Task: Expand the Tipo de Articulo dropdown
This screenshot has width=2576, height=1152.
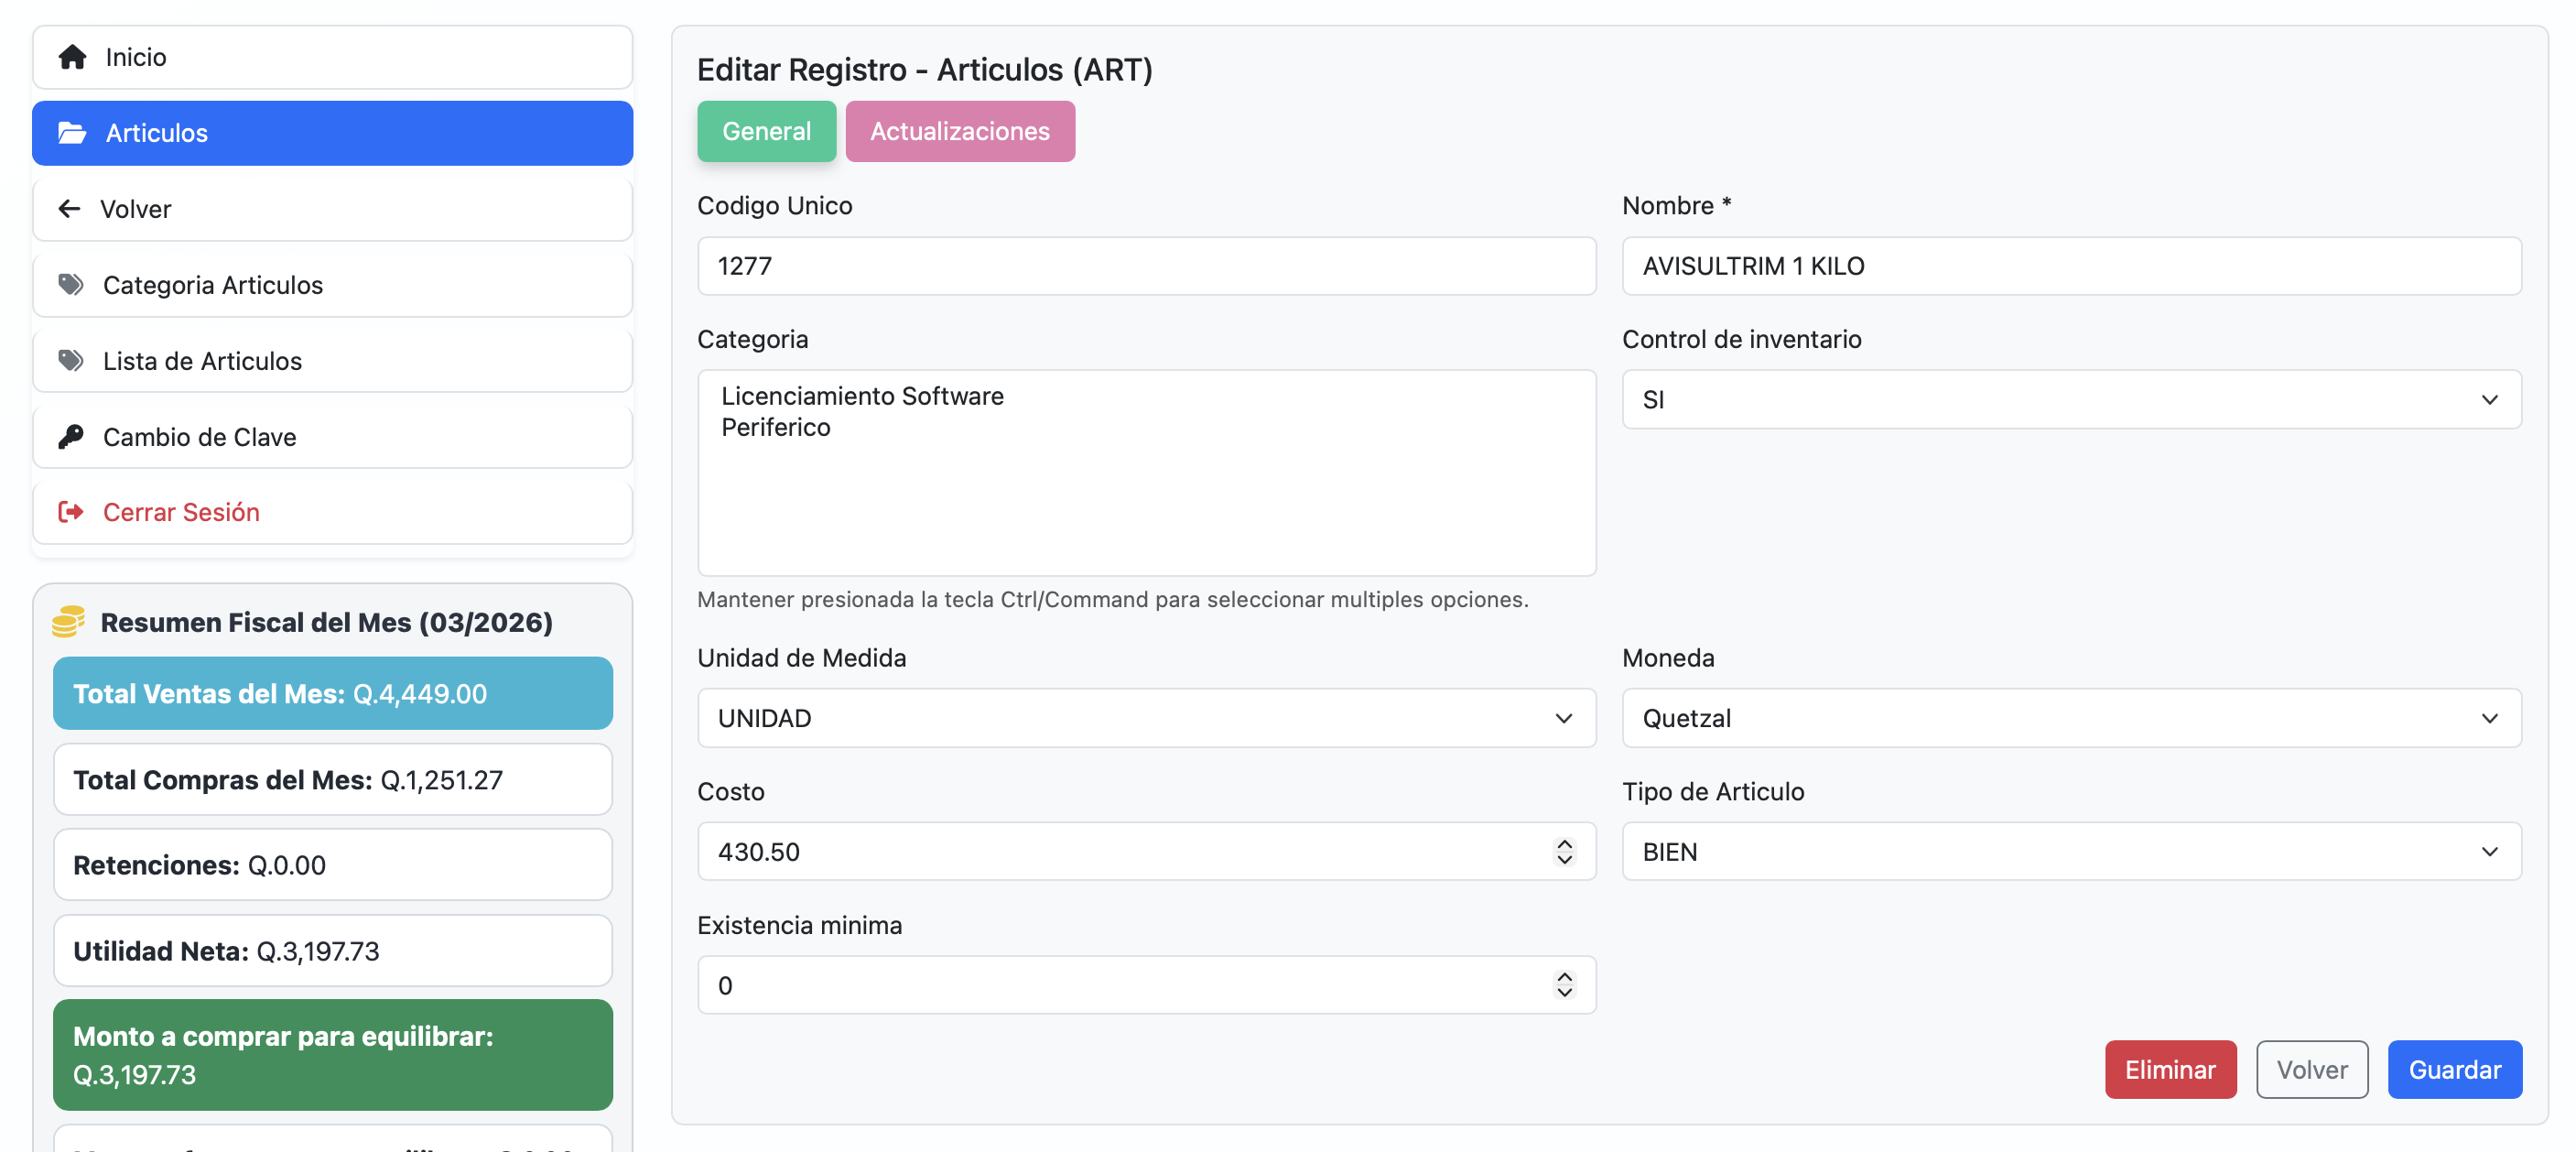Action: click(x=2070, y=852)
